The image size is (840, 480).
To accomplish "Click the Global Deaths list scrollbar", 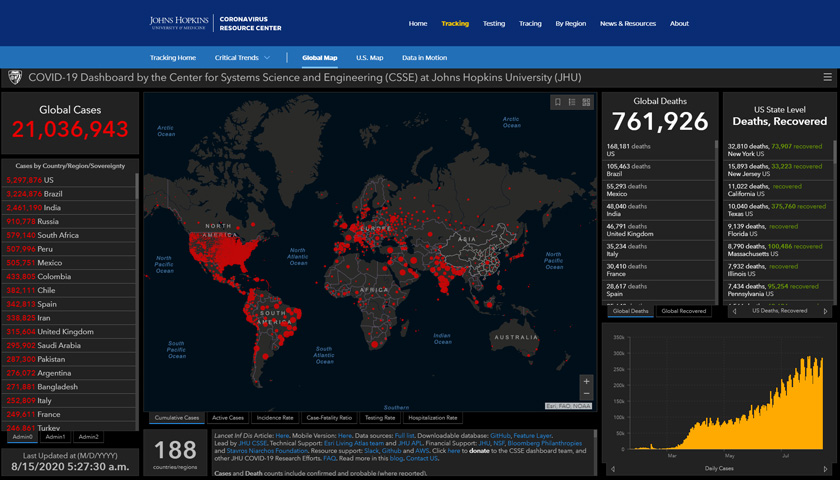I will click(716, 220).
